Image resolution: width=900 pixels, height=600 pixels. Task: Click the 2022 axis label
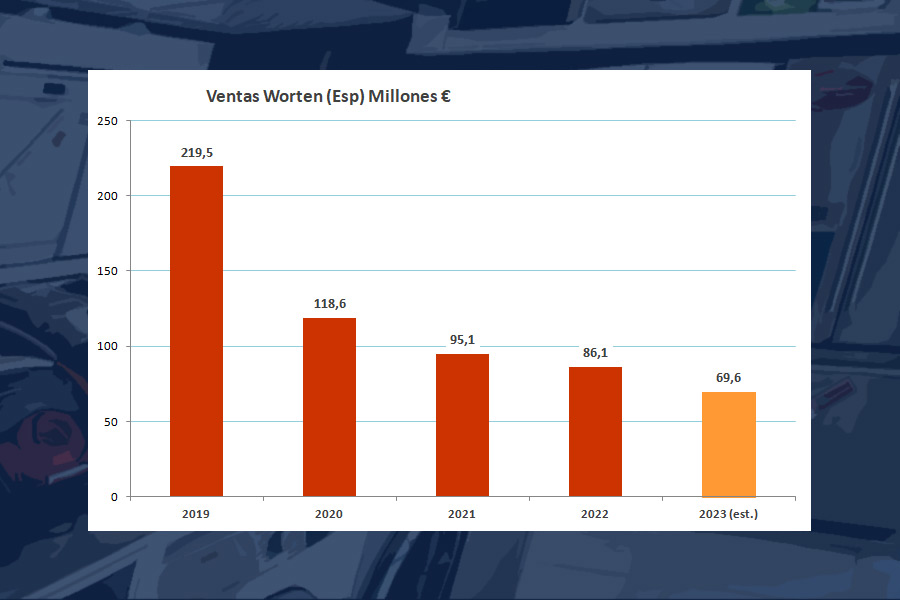[595, 514]
